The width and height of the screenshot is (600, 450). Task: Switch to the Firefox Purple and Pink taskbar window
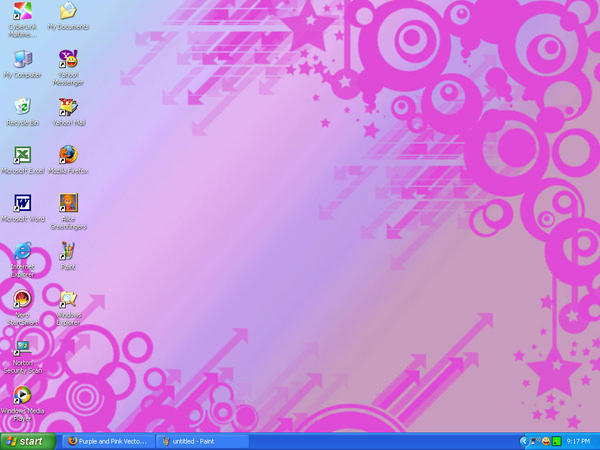109,441
